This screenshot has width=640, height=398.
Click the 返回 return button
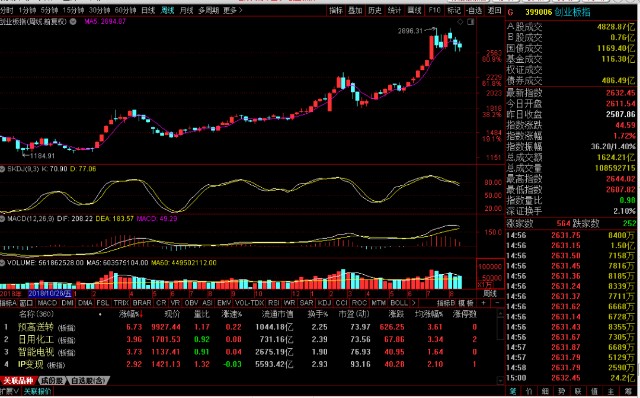494,11
